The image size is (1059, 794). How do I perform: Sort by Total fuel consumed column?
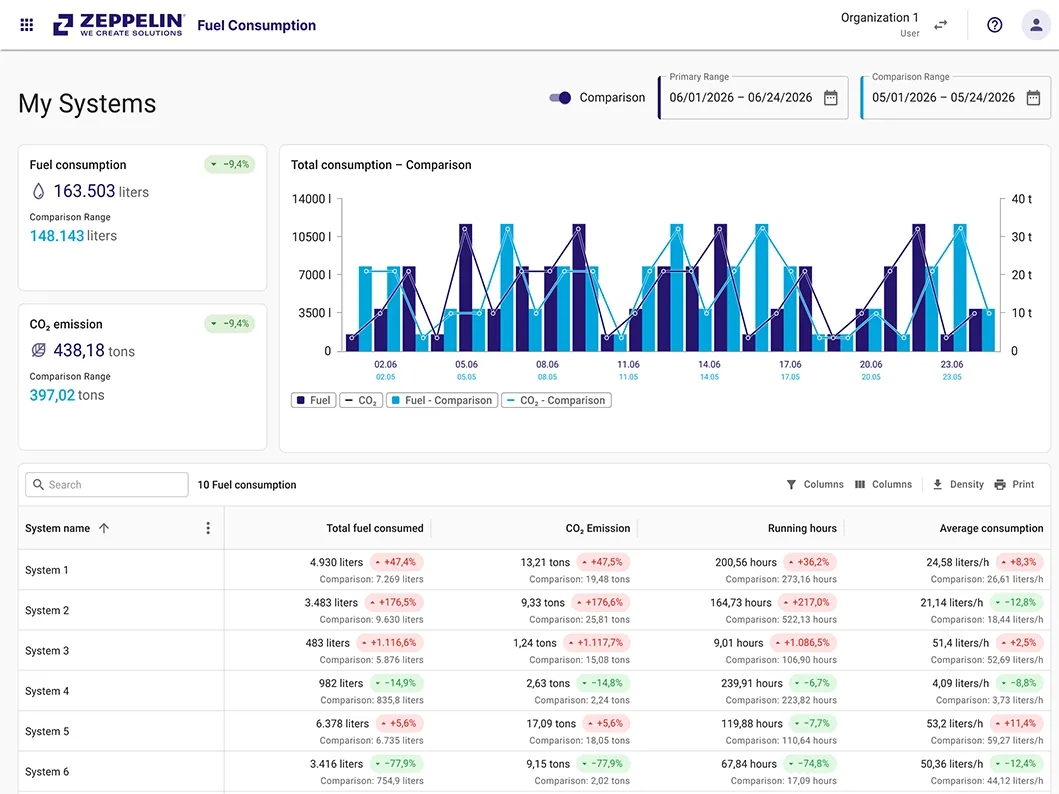point(375,528)
